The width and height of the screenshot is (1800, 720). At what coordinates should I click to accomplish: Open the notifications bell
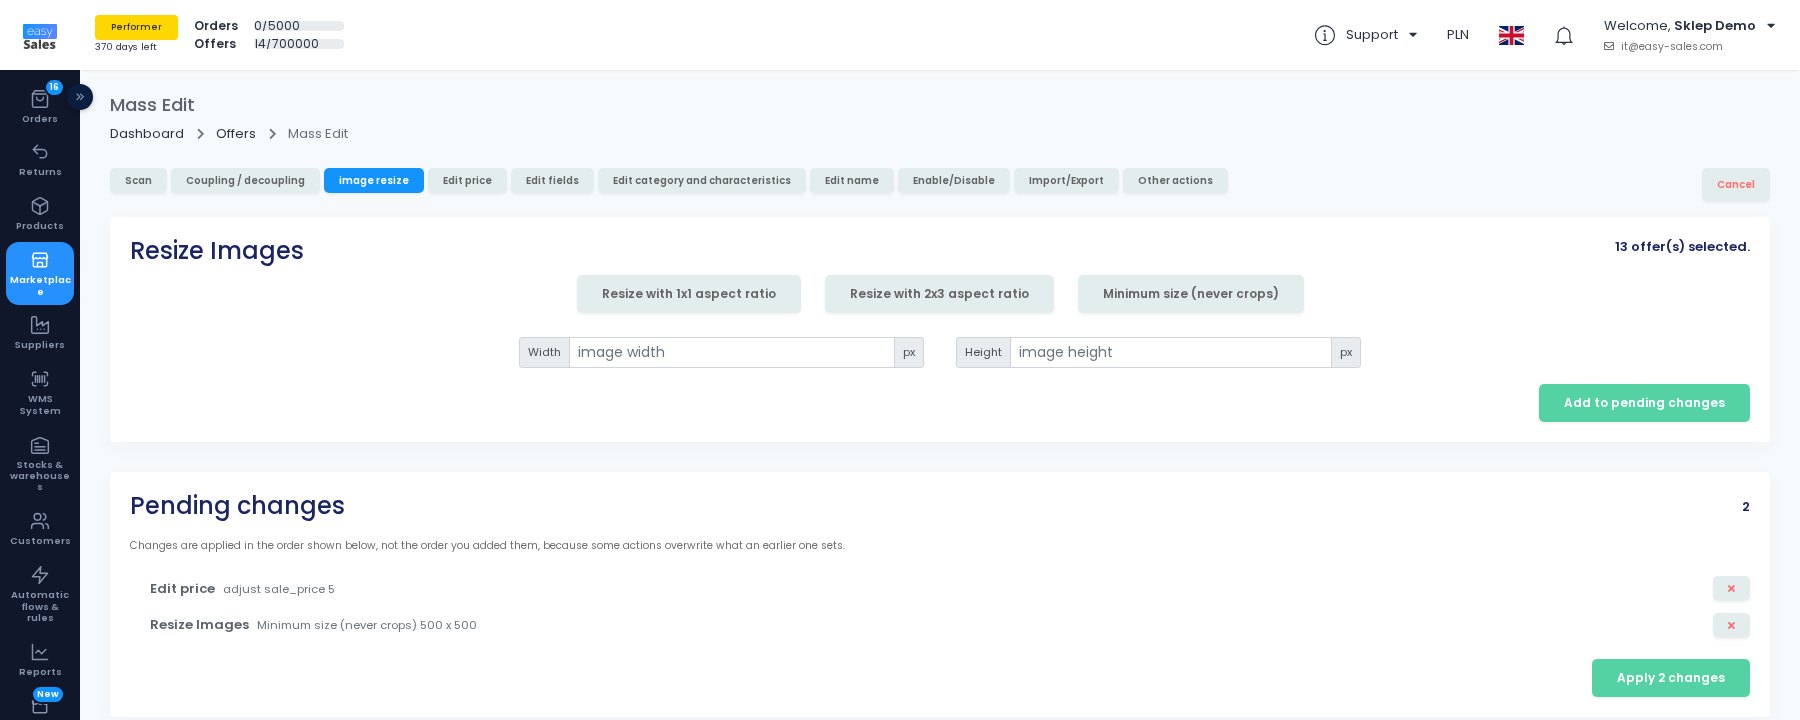tap(1564, 36)
